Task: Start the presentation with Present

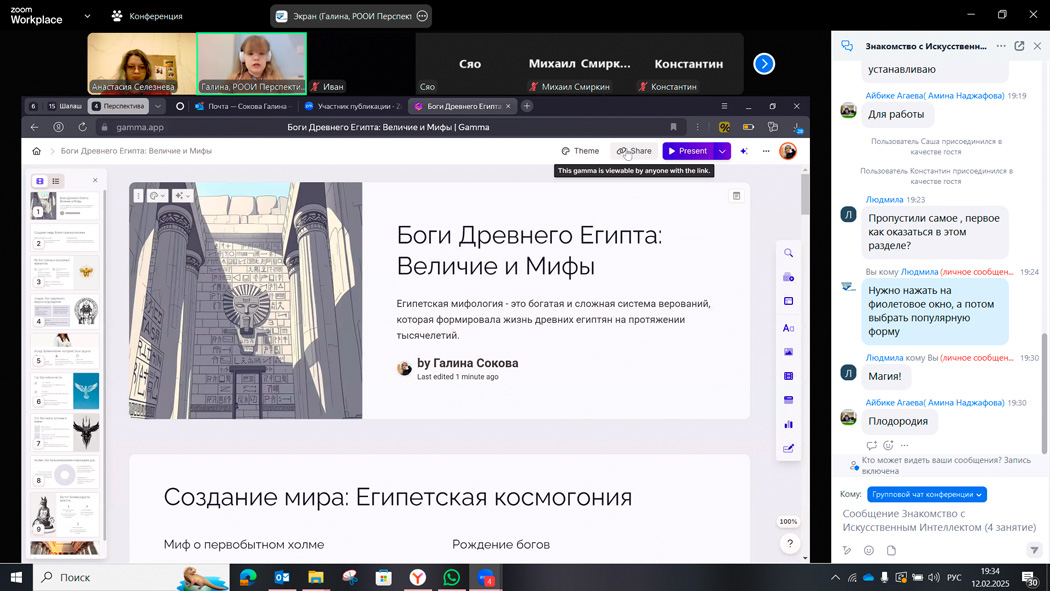Action: tap(688, 151)
